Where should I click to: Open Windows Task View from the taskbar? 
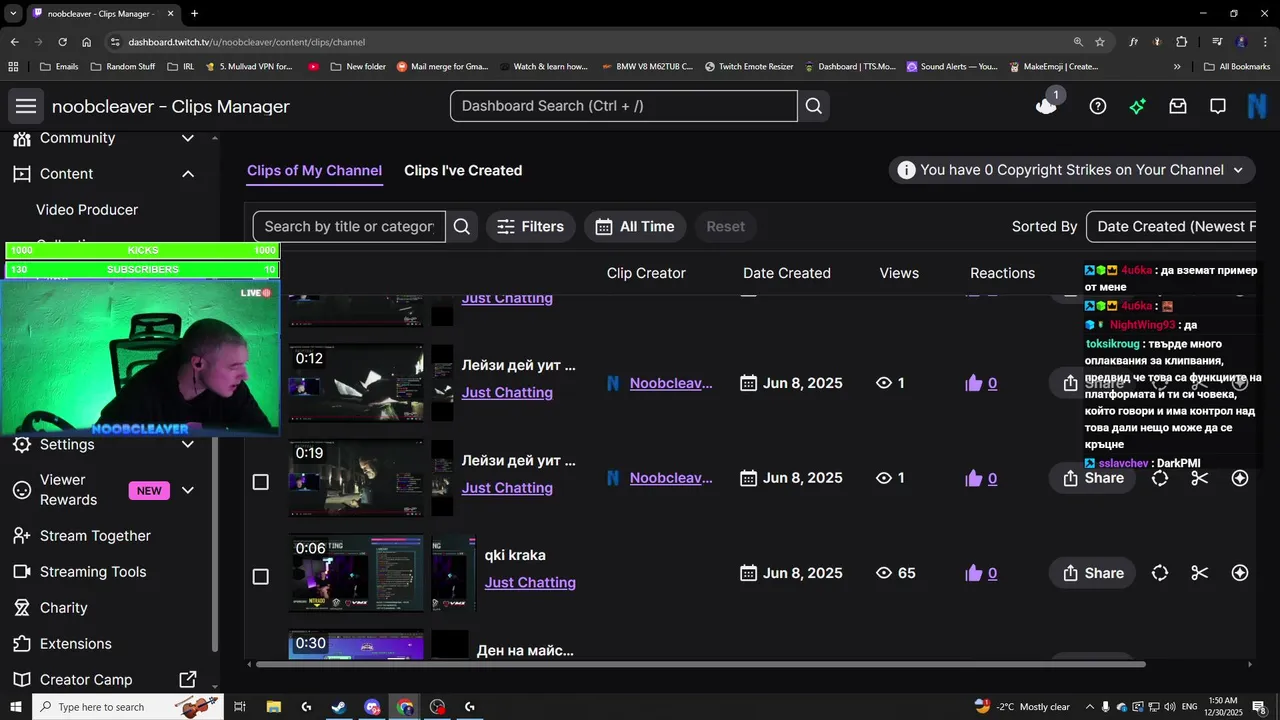pos(240,707)
